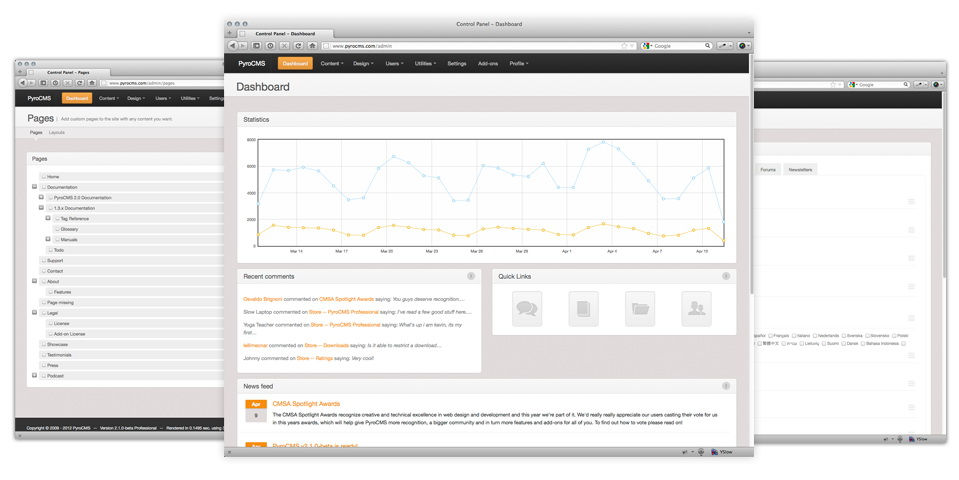
Task: Click the YSlow icon in the Dashboard status bar
Action: tap(714, 452)
